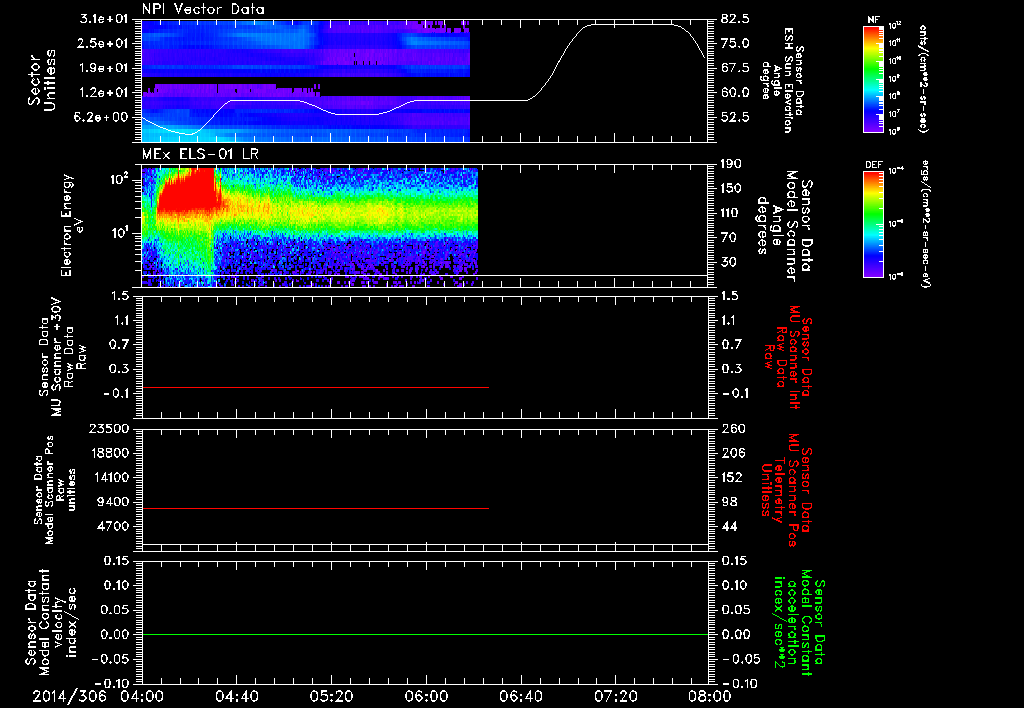
Task: Click the 4700 scanner position tick
Action: point(112,526)
